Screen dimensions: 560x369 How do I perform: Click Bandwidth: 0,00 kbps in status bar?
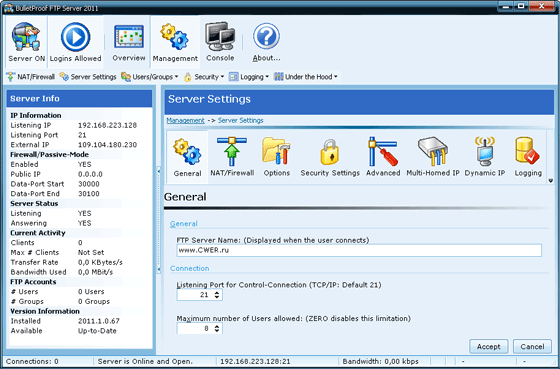point(380,361)
